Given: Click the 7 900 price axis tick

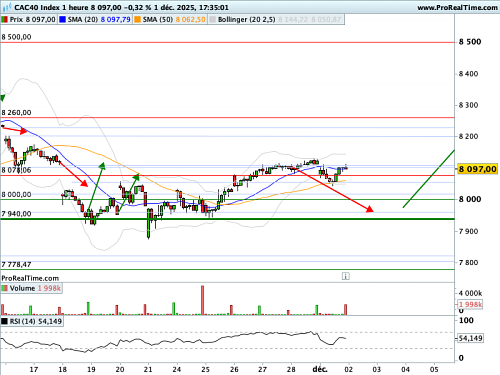Looking at the screenshot, I should point(468,231).
